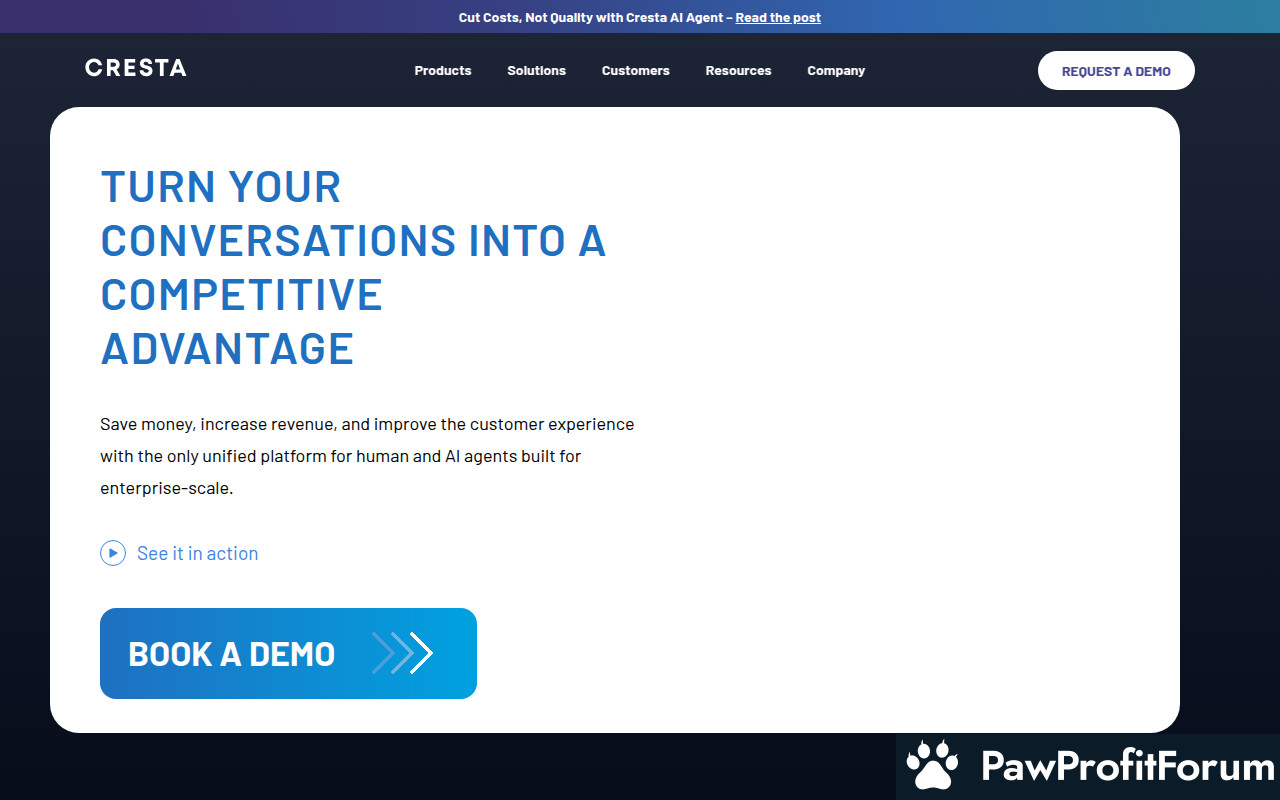
Task: Expand the Resources dropdown
Action: coord(738,71)
